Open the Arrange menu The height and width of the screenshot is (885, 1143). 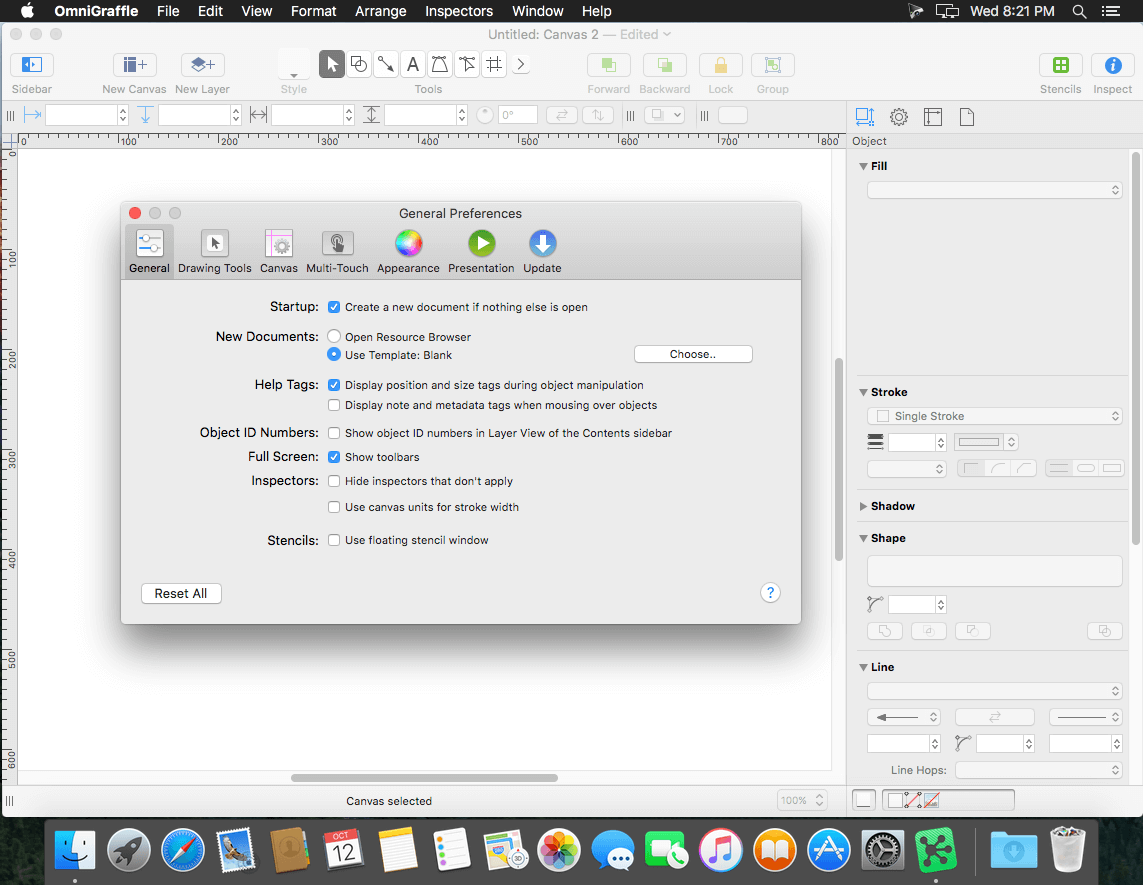[x=381, y=11]
